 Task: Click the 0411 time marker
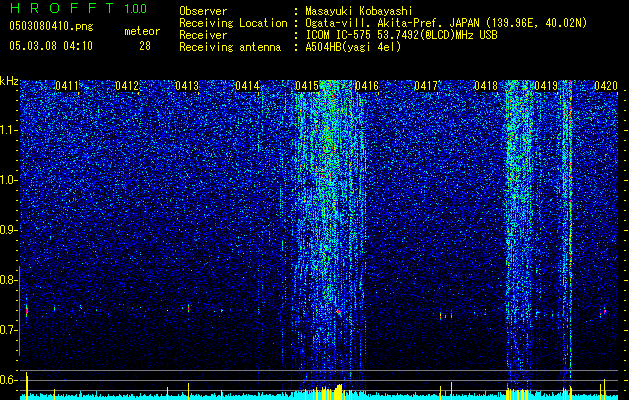point(67,85)
